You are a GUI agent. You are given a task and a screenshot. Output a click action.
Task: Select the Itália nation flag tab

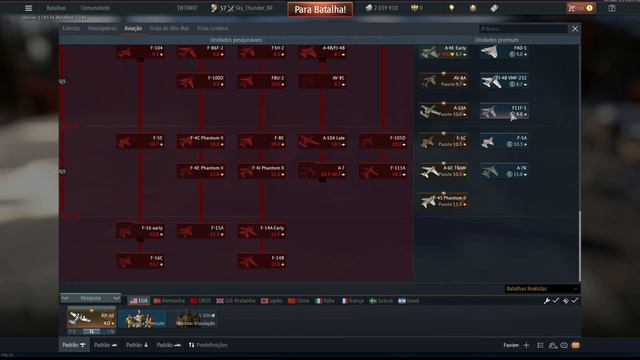coord(325,301)
